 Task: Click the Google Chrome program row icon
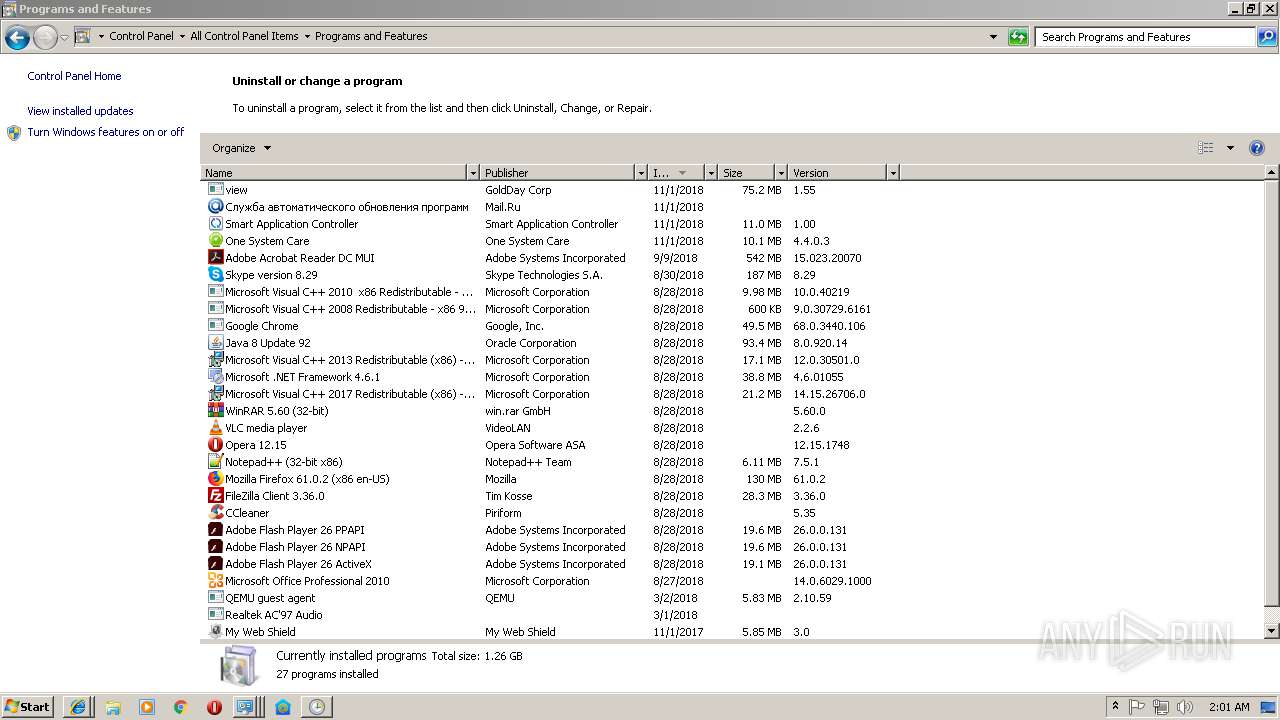pyautogui.click(x=215, y=325)
